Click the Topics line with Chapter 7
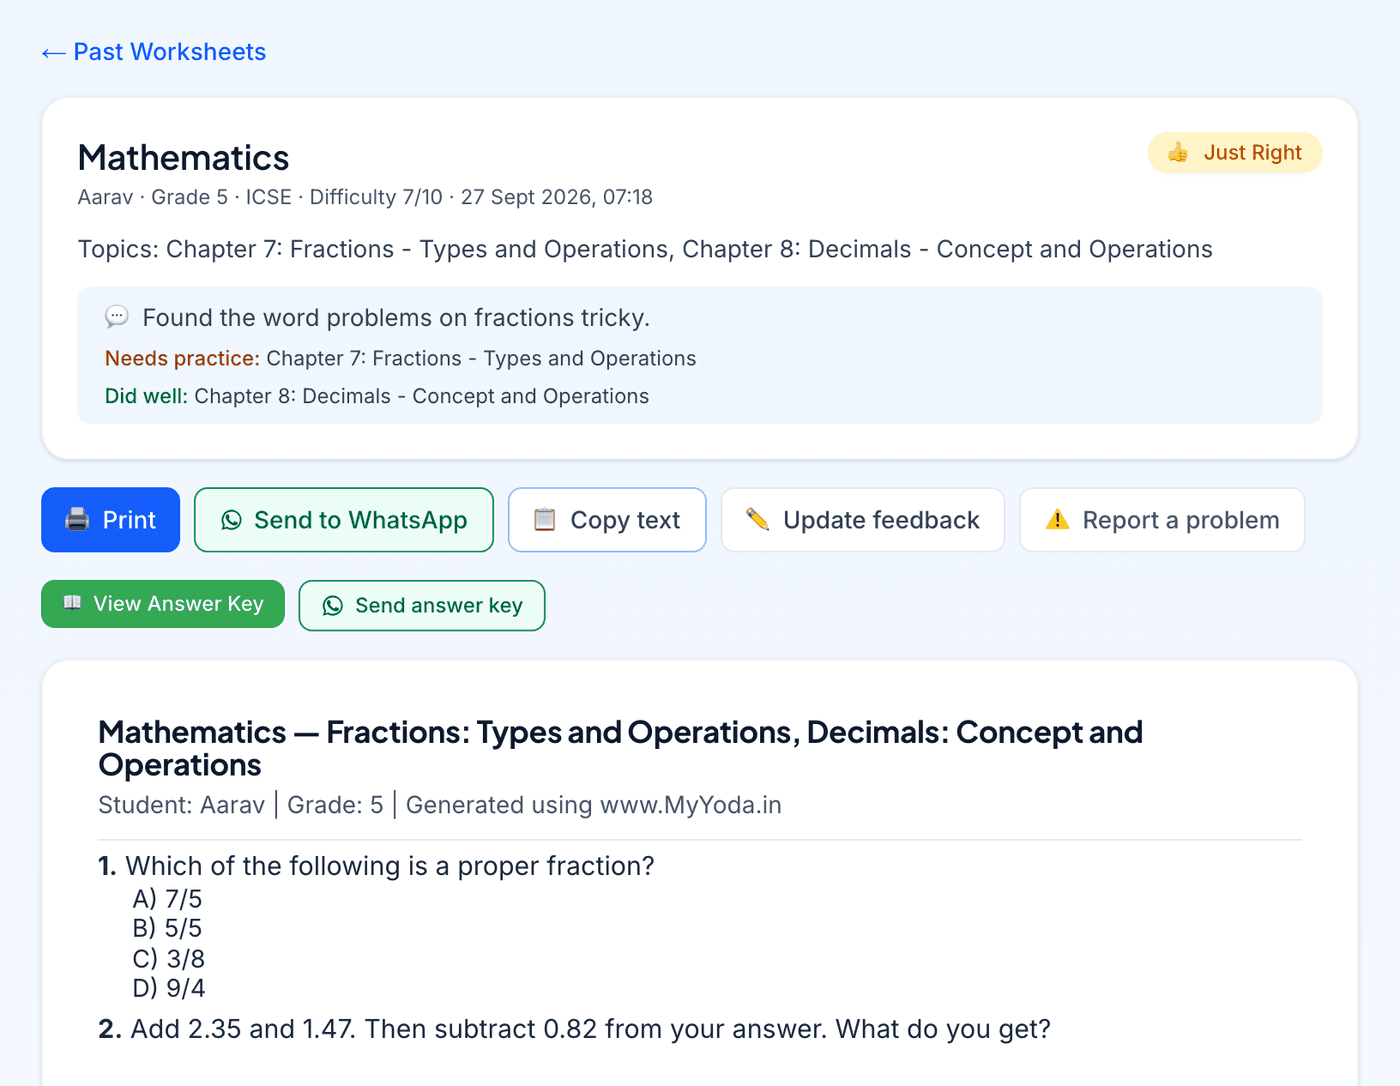 tap(645, 249)
